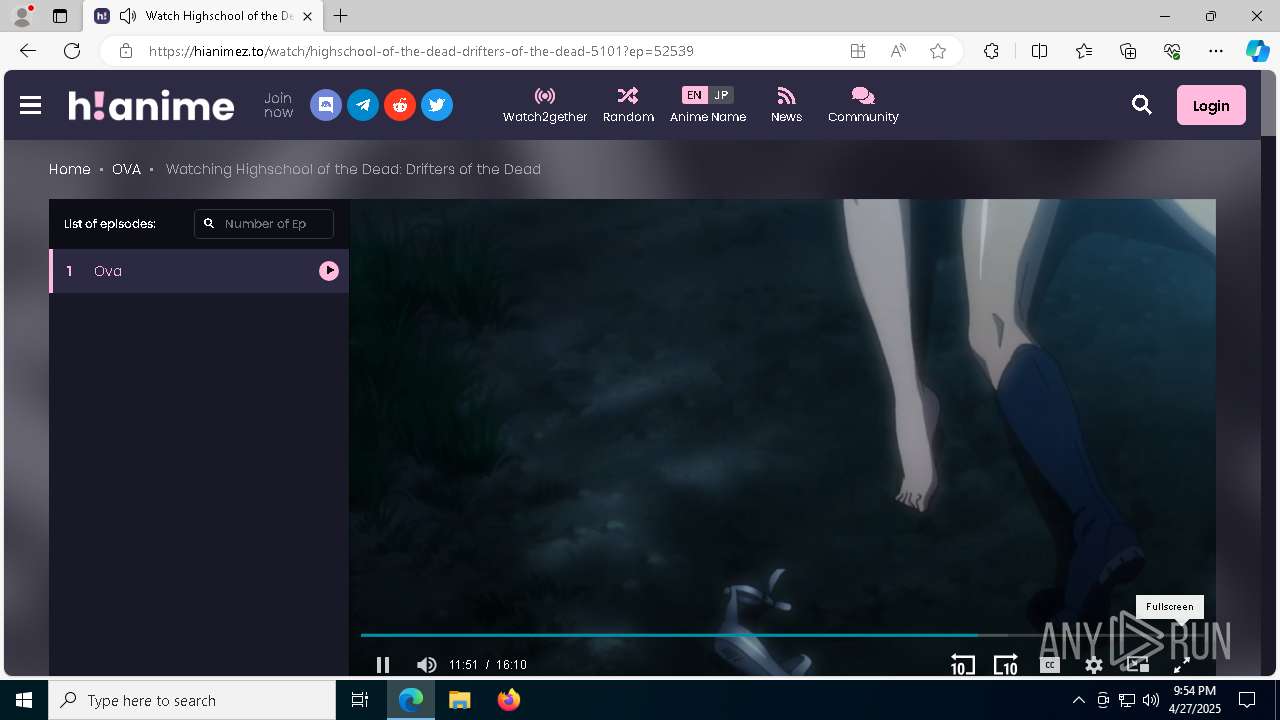The height and width of the screenshot is (720, 1280).
Task: Open browser Extensions menu
Action: pos(991,51)
